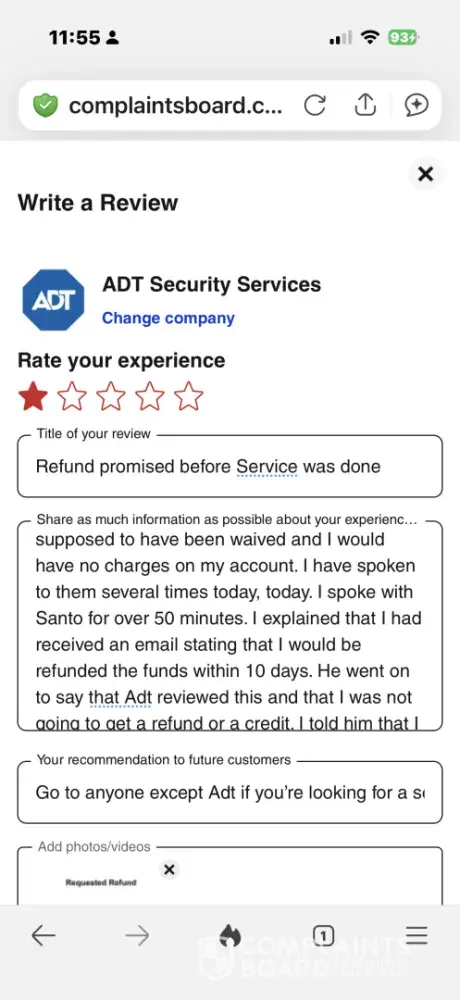Select the first star rating
This screenshot has height=1000, width=460.
click(33, 396)
